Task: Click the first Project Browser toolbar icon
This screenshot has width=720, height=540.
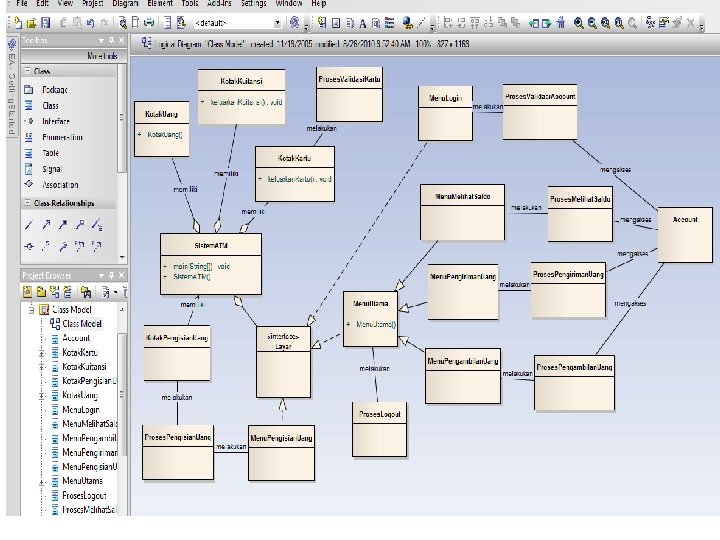Action: (x=28, y=292)
